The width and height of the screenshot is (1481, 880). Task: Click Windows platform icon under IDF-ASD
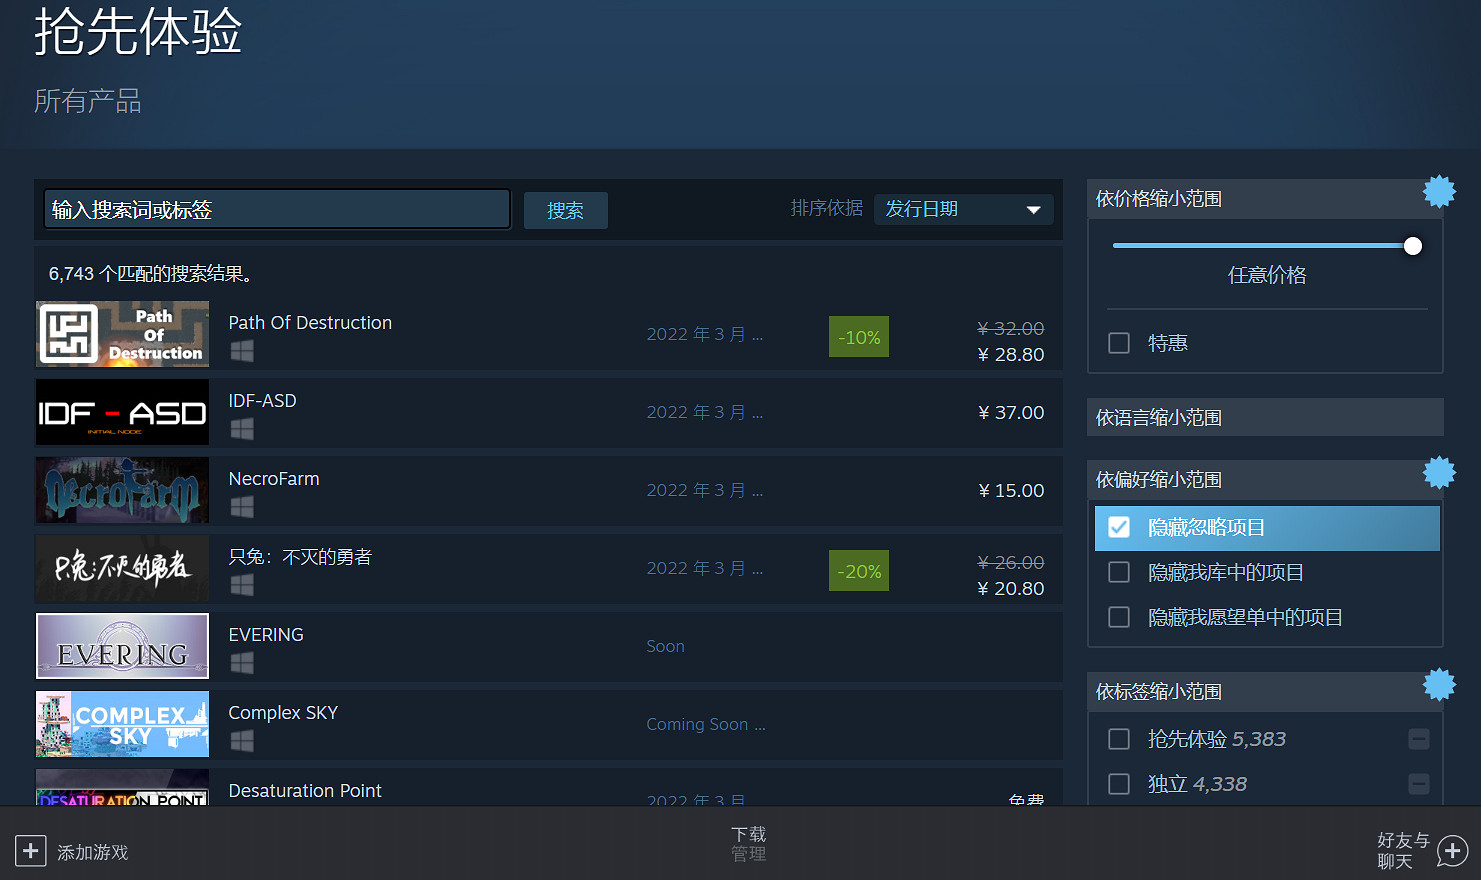pos(242,429)
